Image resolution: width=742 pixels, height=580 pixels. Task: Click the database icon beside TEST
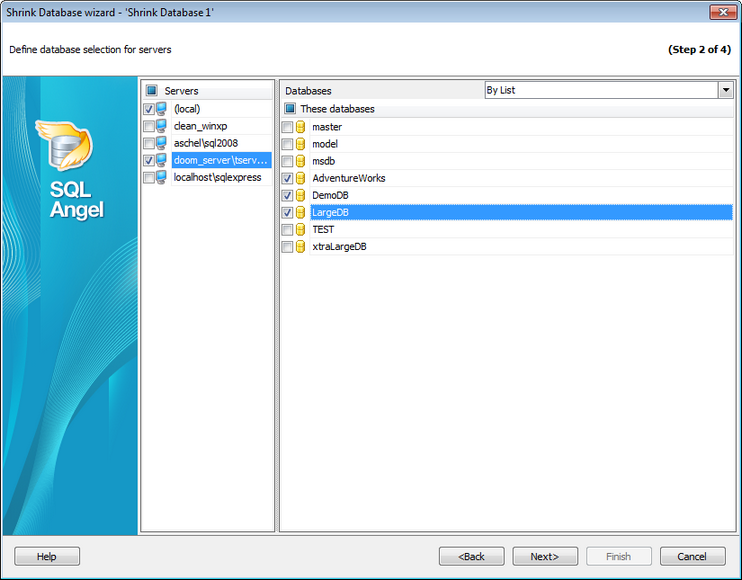point(300,229)
